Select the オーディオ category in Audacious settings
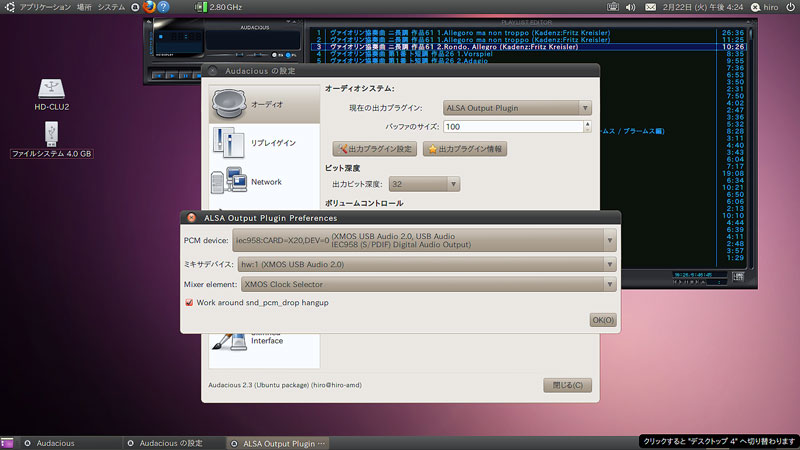Viewport: 800px width, 450px height. 264,104
